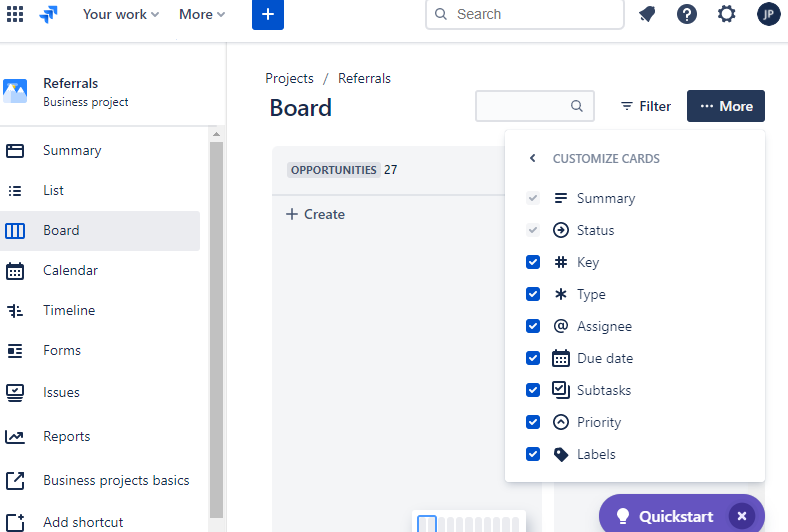Click the sidebar scroll-up arrow
The height and width of the screenshot is (532, 788).
217,134
